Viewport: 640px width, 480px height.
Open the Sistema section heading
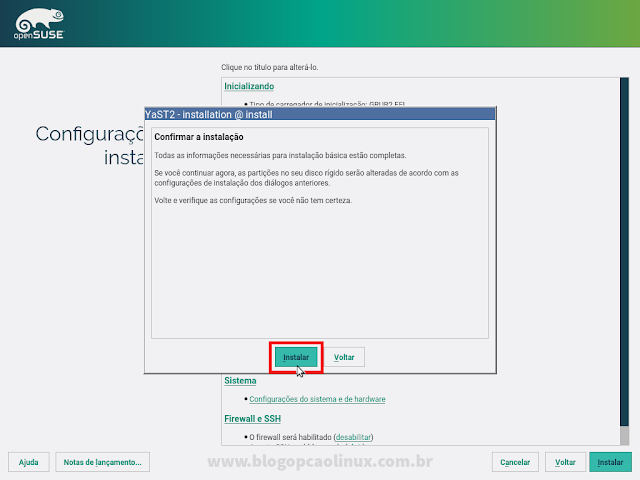tap(240, 380)
